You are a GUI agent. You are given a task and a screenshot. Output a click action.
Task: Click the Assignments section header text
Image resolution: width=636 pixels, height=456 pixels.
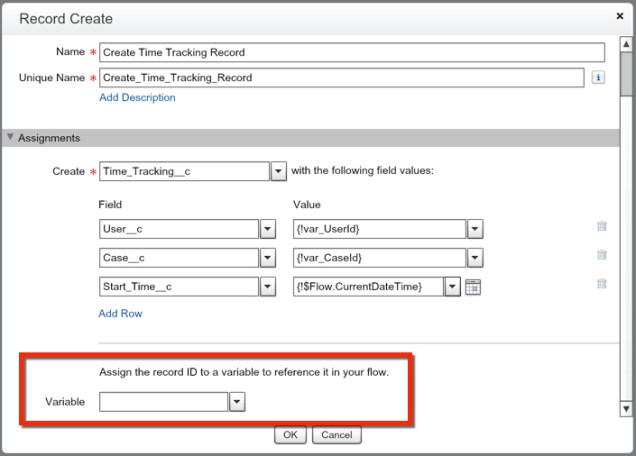[x=49, y=138]
